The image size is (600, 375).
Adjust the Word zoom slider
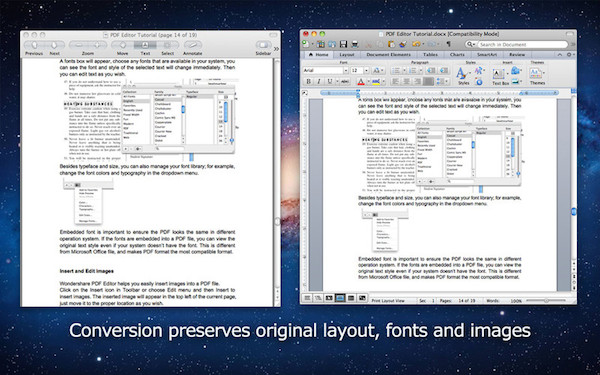(x=546, y=300)
